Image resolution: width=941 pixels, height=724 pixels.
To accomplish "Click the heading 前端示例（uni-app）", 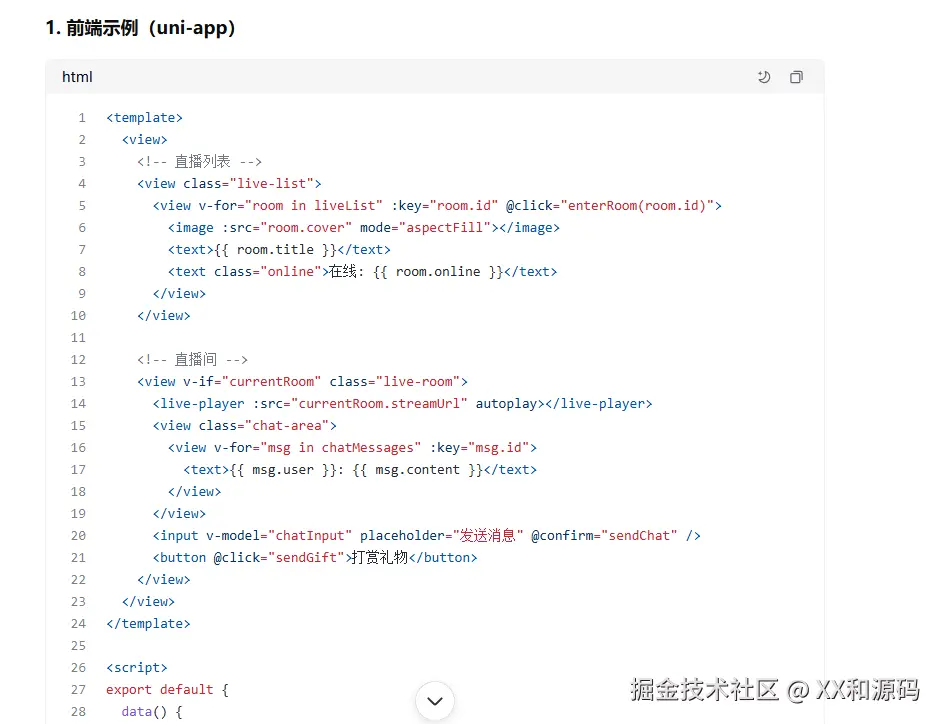I will [141, 28].
